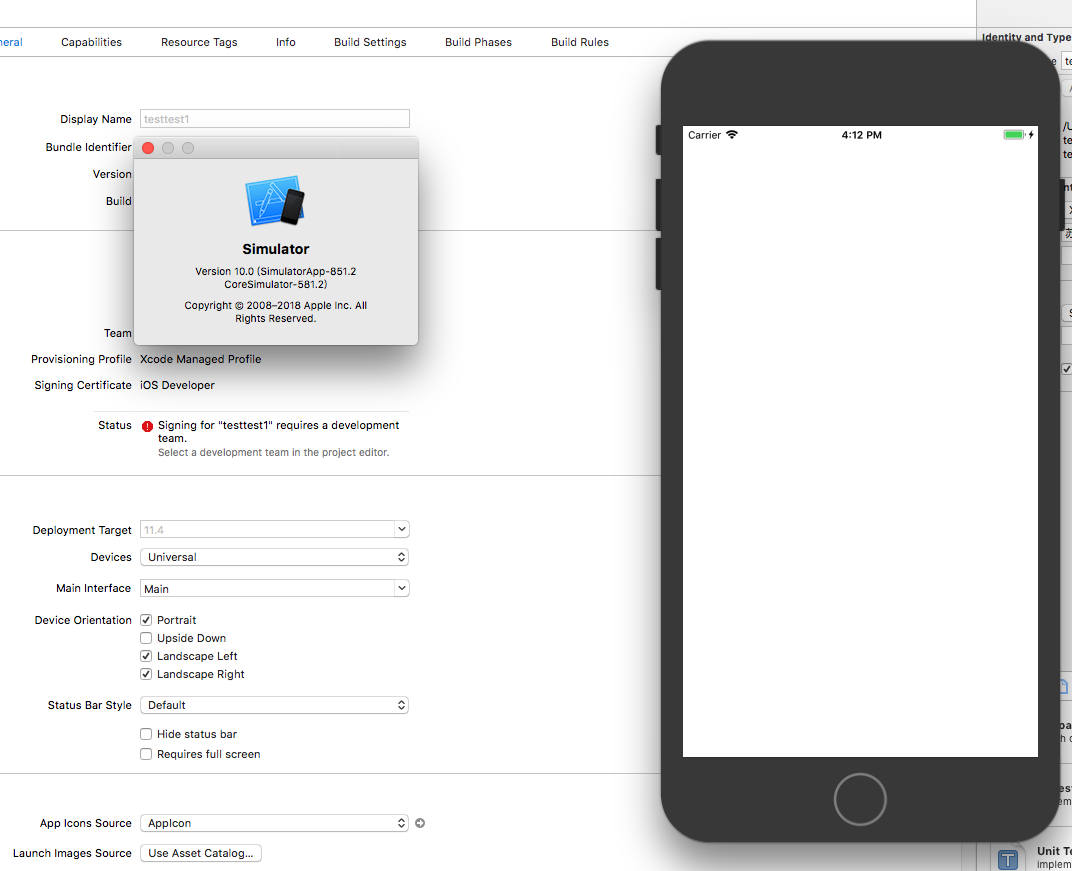Tap the battery icon in simulator status bar

(1014, 135)
